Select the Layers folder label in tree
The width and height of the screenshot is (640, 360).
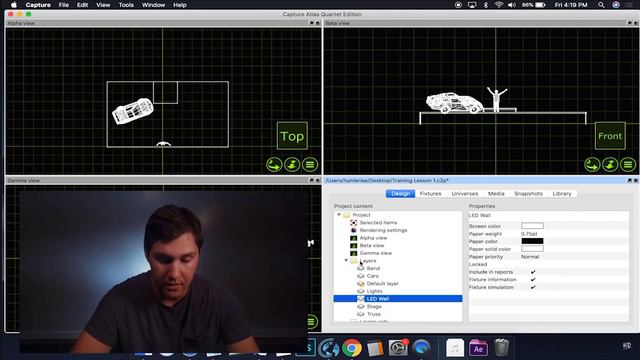(x=368, y=260)
